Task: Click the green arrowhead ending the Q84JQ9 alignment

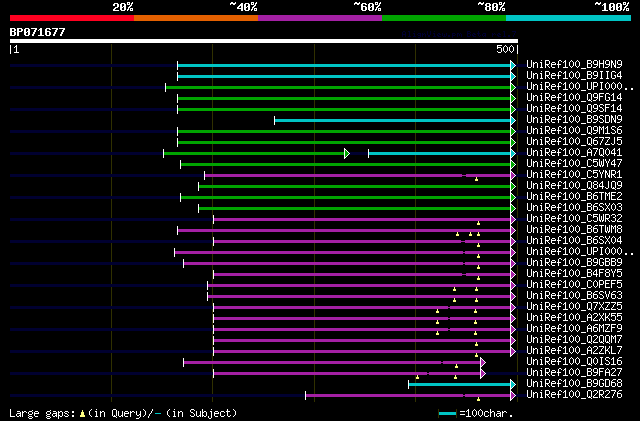Action: pyautogui.click(x=513, y=187)
